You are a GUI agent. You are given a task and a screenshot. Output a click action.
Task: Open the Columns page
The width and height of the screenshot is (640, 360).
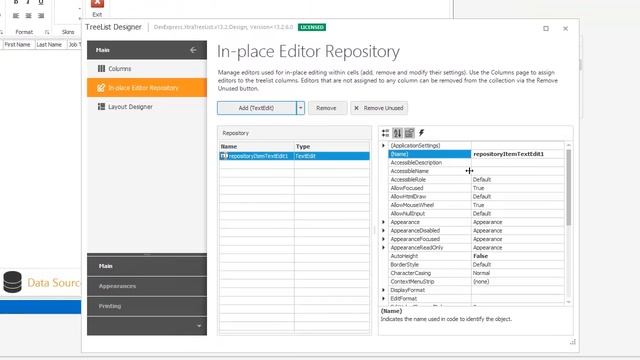147,69
